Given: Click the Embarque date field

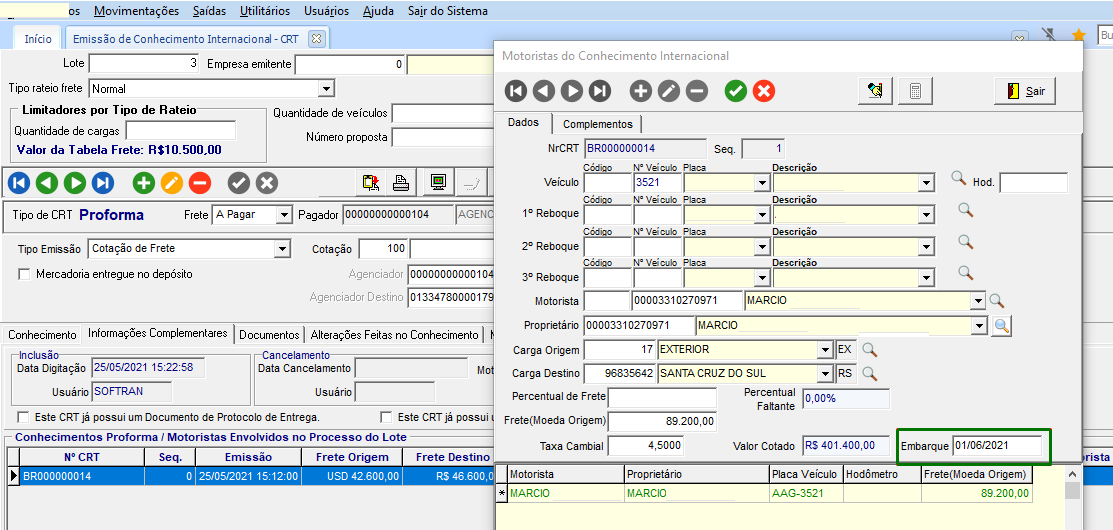Looking at the screenshot, I should (996, 446).
